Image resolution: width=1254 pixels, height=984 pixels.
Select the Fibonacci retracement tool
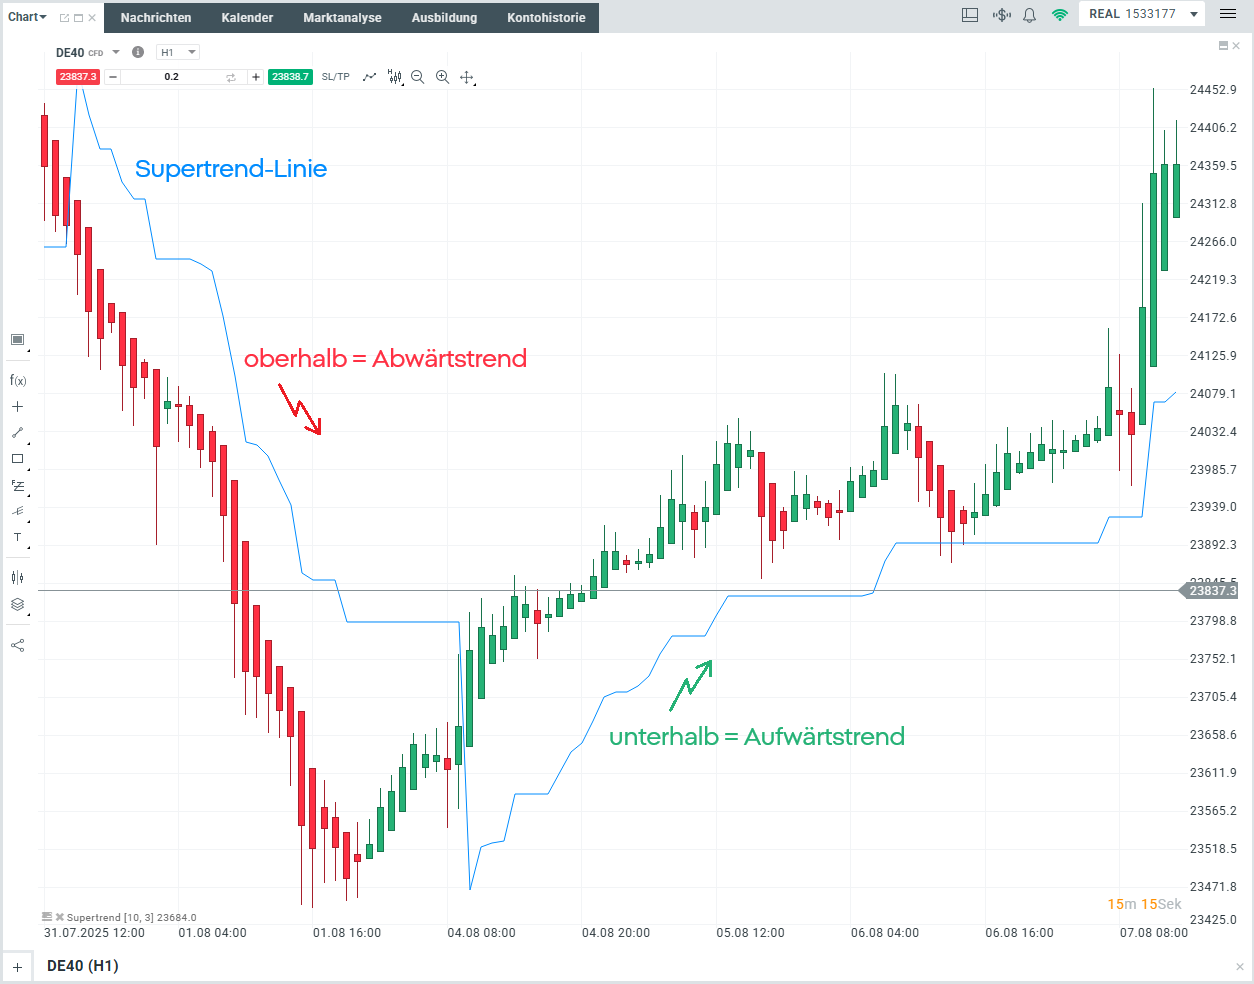point(17,485)
